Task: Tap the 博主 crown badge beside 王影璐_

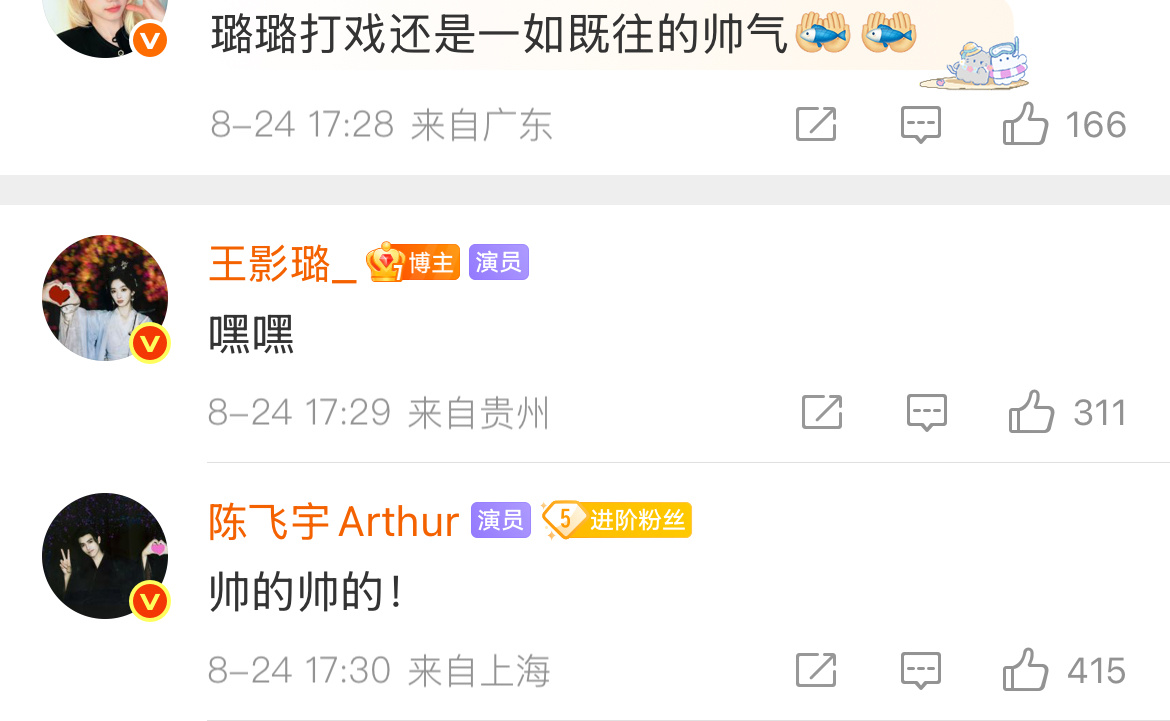Action: coord(413,262)
